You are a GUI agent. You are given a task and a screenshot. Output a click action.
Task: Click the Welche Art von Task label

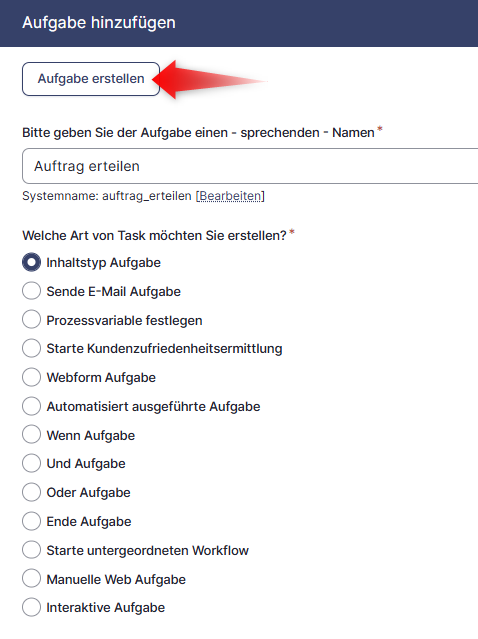point(155,236)
